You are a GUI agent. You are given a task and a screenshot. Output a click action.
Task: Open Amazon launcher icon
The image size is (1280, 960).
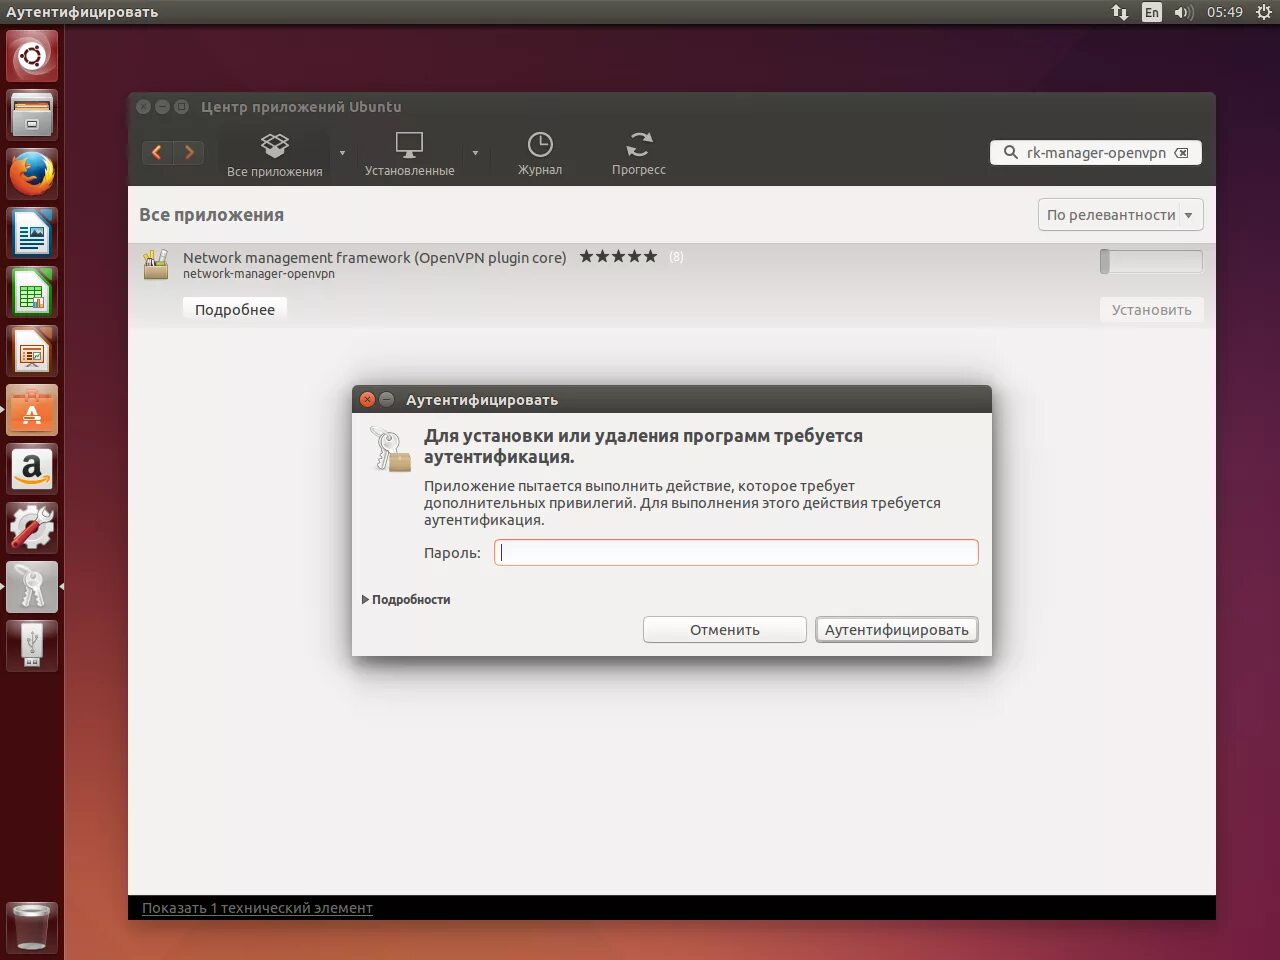pos(32,469)
